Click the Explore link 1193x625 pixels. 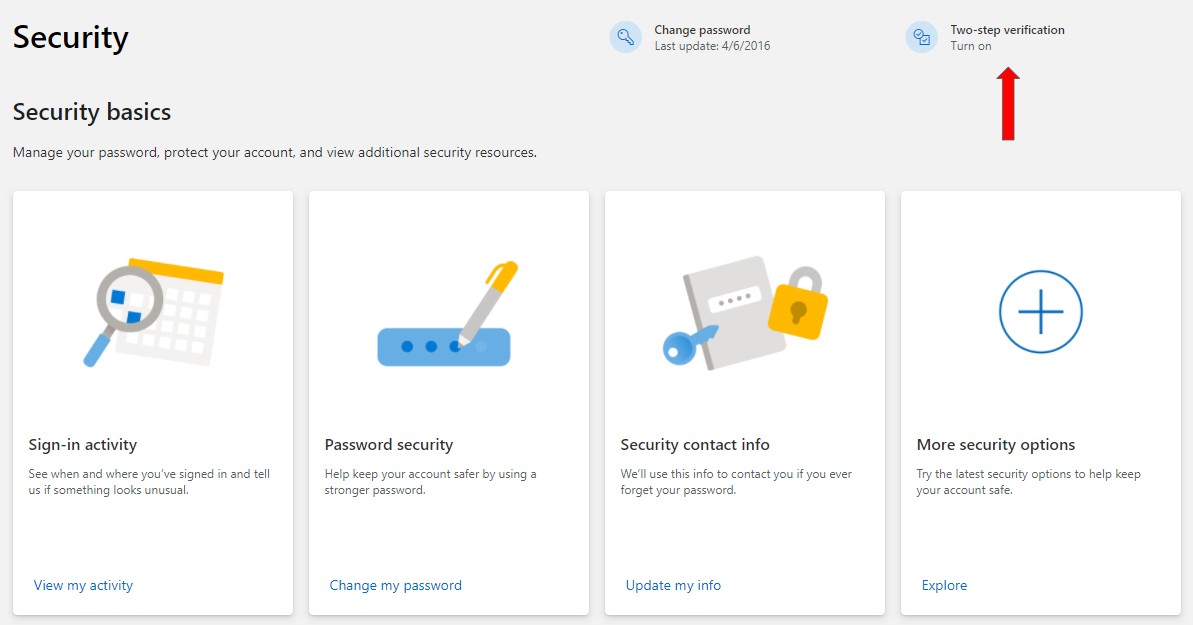(x=944, y=585)
